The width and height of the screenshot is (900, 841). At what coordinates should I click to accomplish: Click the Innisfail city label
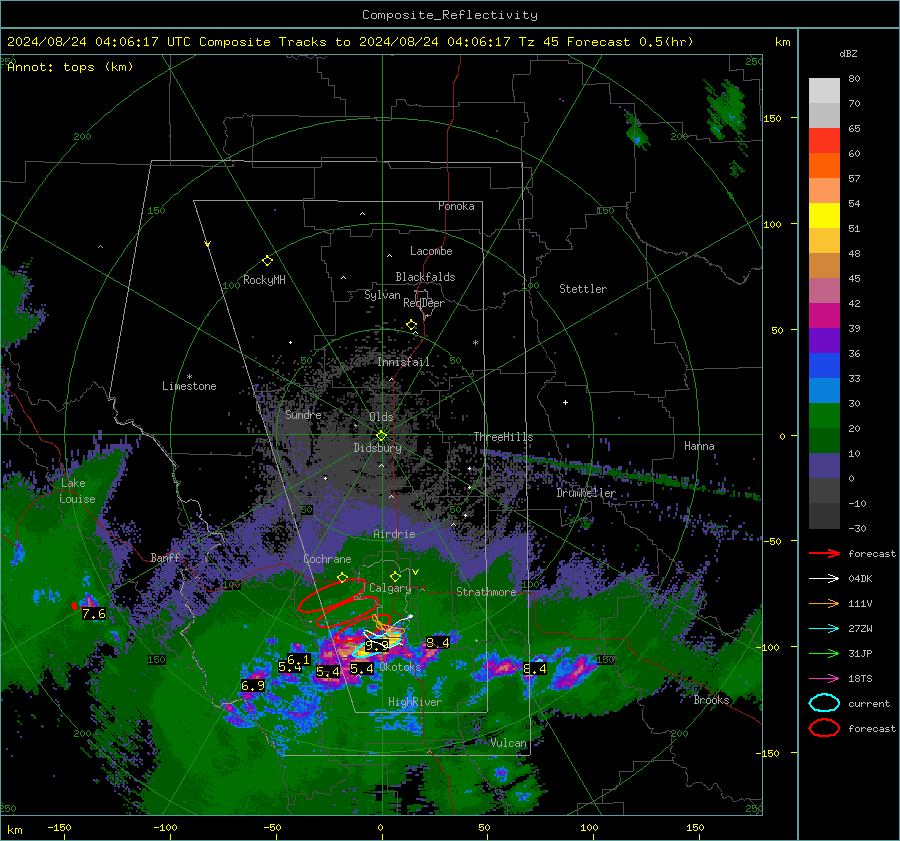point(403,362)
